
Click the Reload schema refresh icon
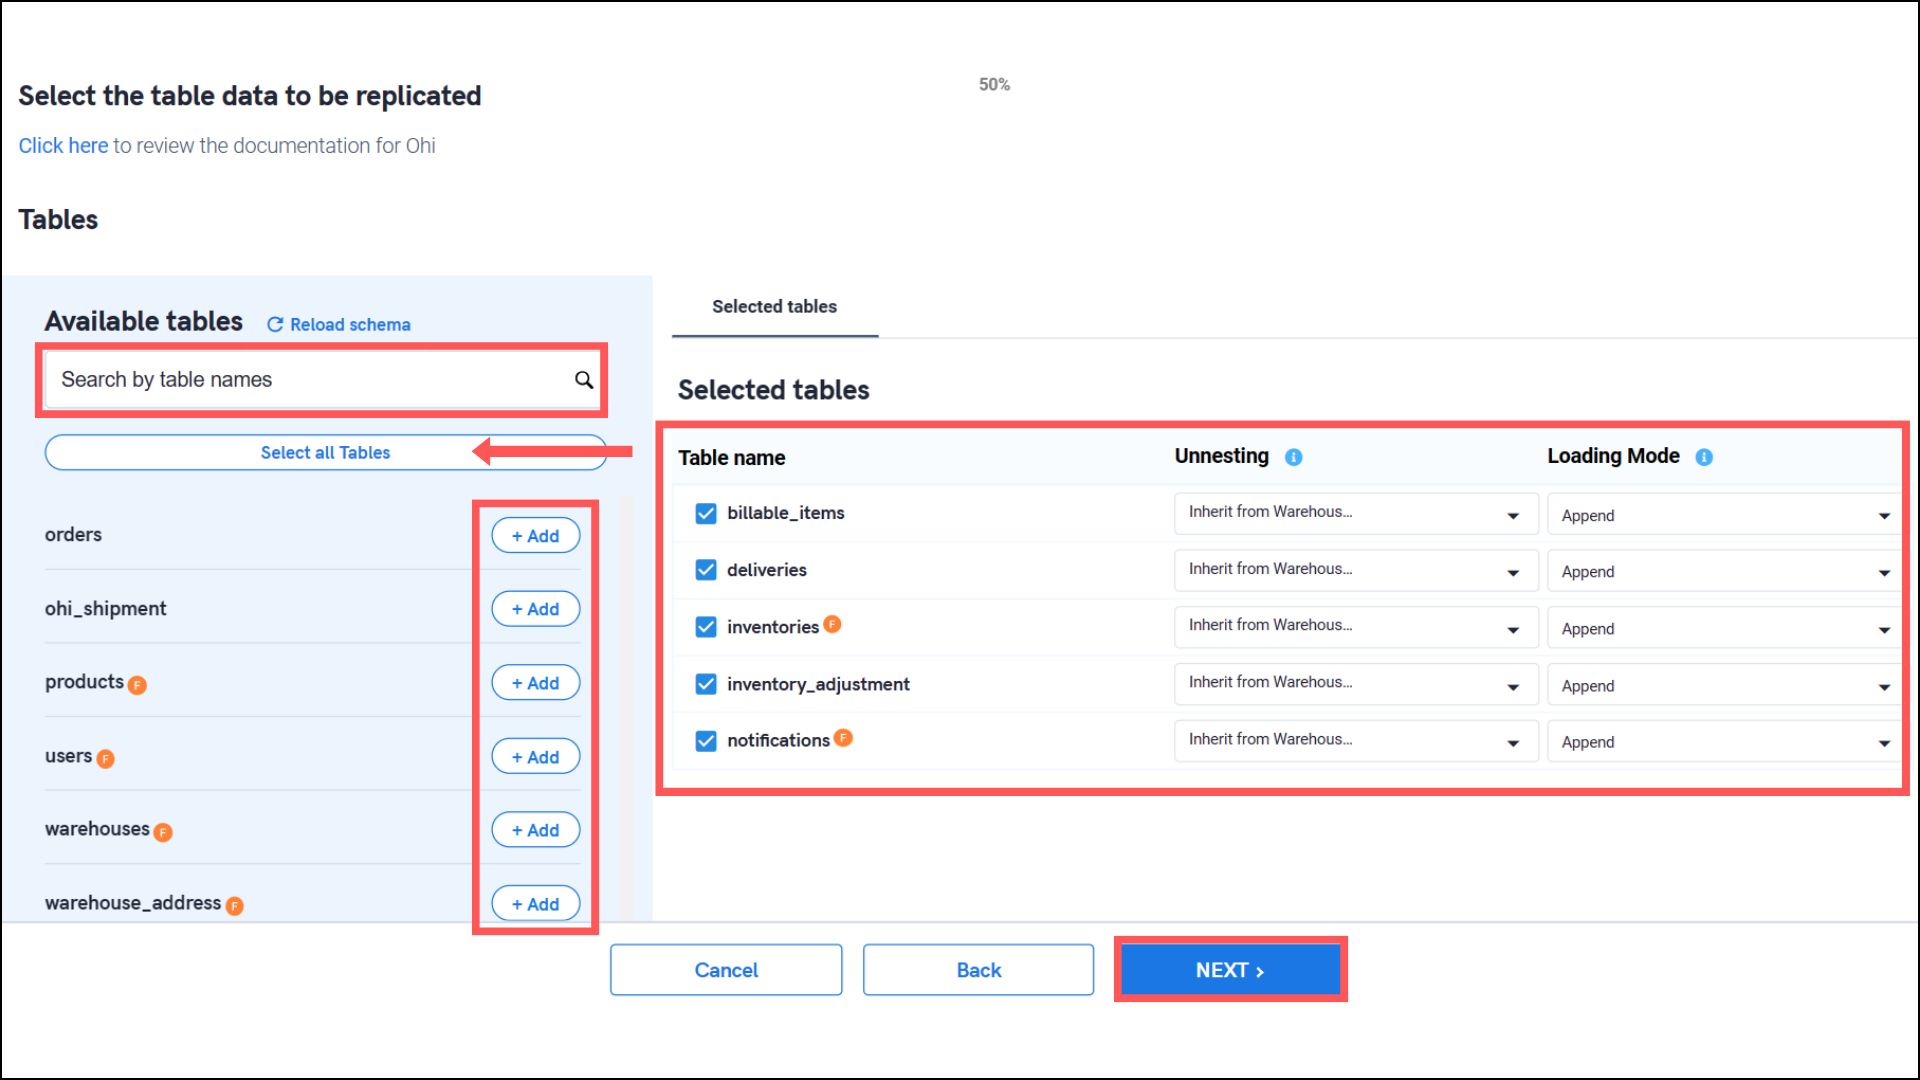tap(275, 325)
